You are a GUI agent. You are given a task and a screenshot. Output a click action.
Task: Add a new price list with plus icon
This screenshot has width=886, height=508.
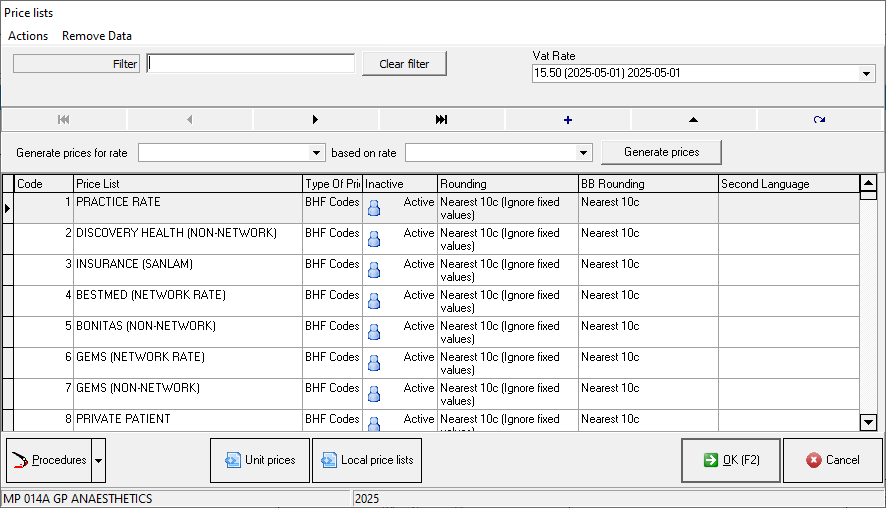568,119
